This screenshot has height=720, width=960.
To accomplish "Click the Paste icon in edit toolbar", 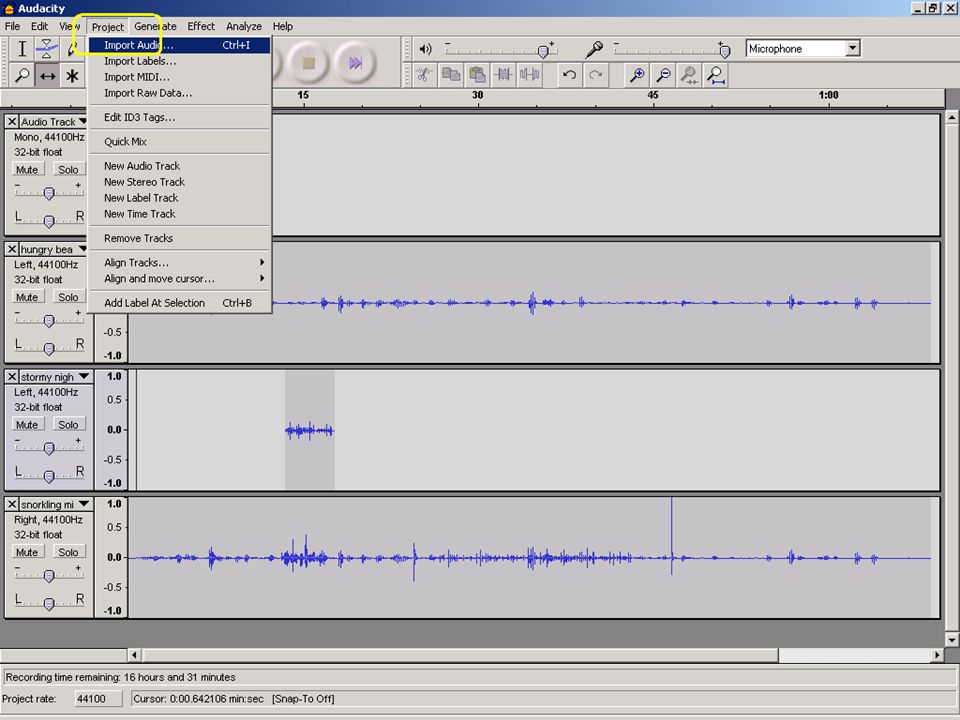I will pos(477,75).
